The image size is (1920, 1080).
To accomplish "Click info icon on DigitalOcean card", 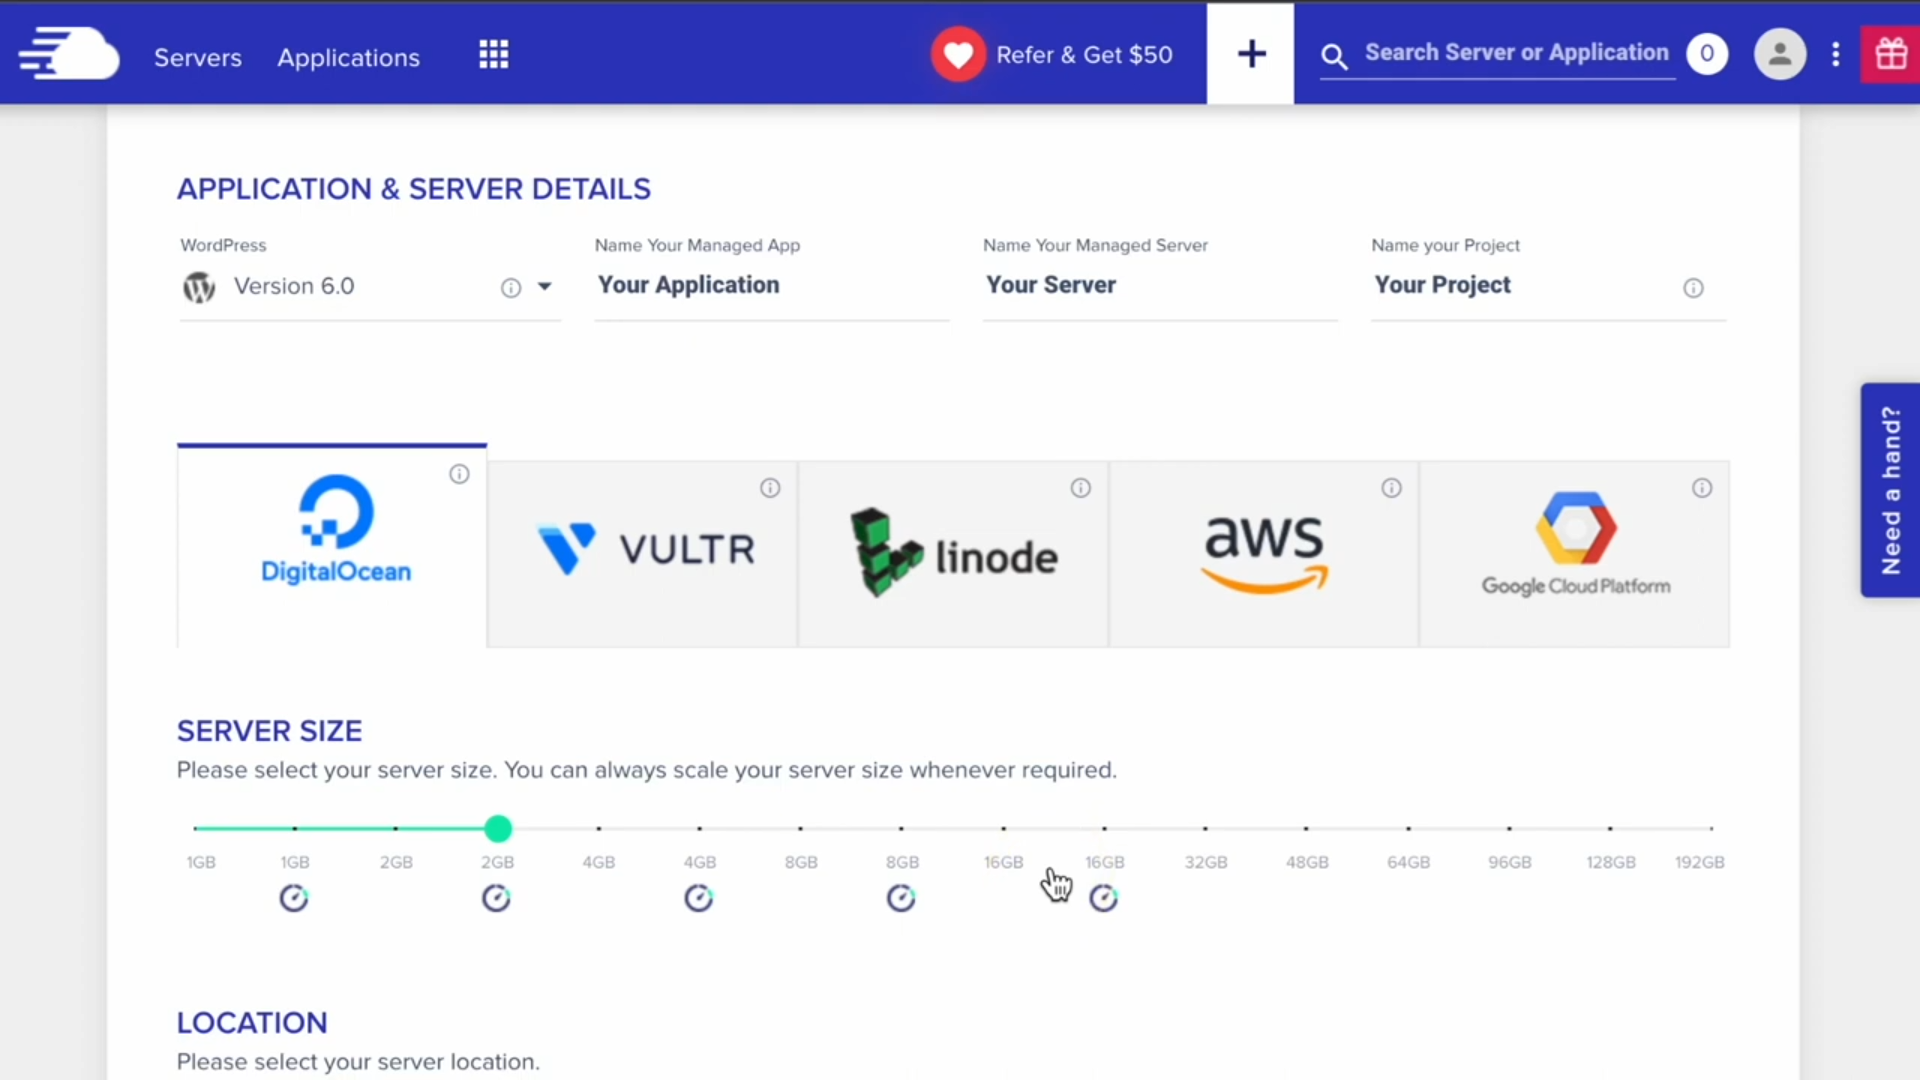I will coord(459,474).
